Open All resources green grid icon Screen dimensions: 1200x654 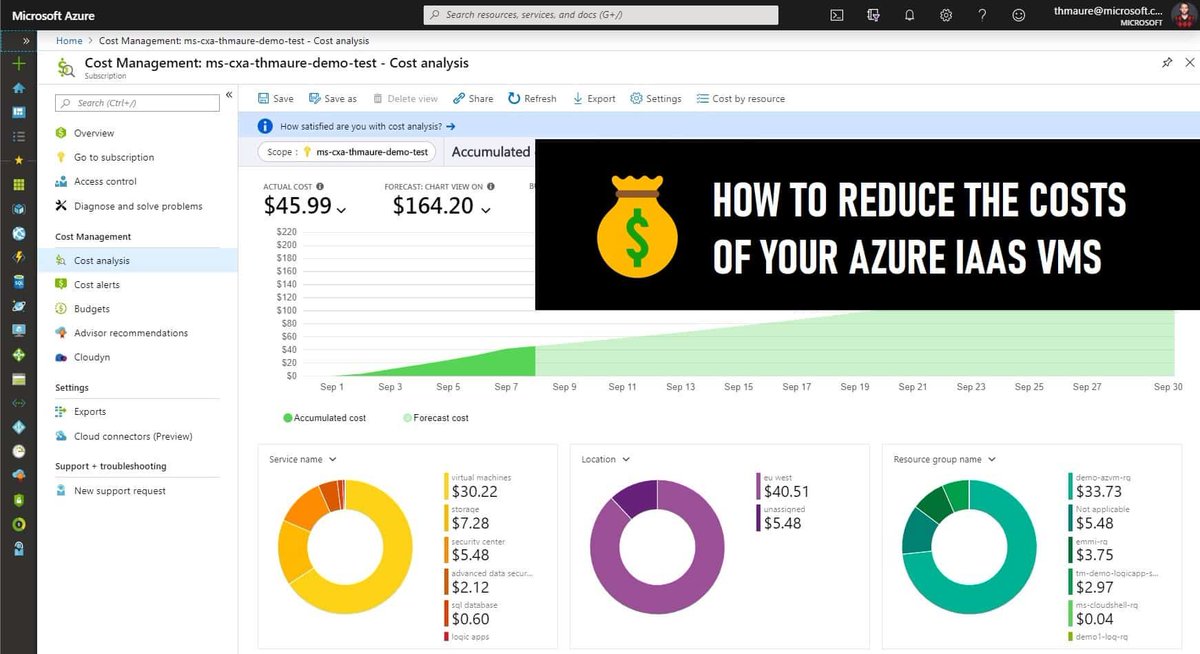[x=18, y=185]
